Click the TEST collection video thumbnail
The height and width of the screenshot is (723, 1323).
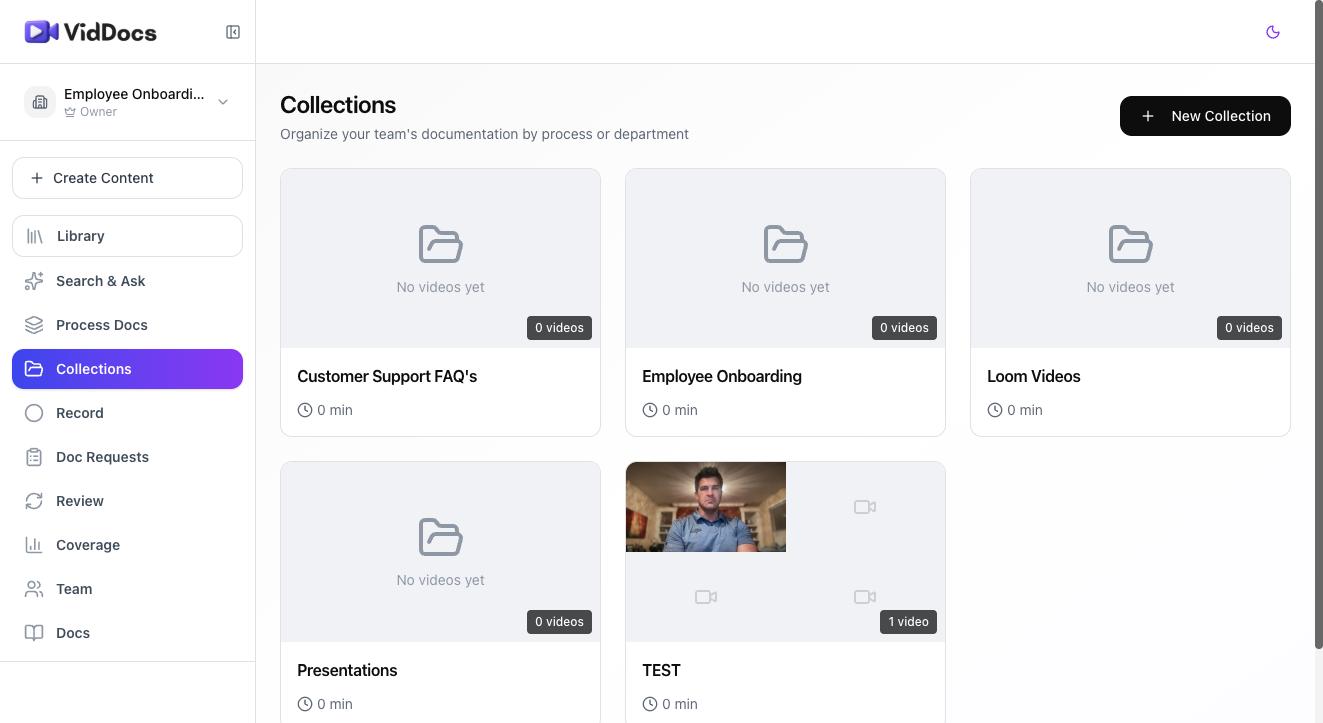tap(706, 507)
